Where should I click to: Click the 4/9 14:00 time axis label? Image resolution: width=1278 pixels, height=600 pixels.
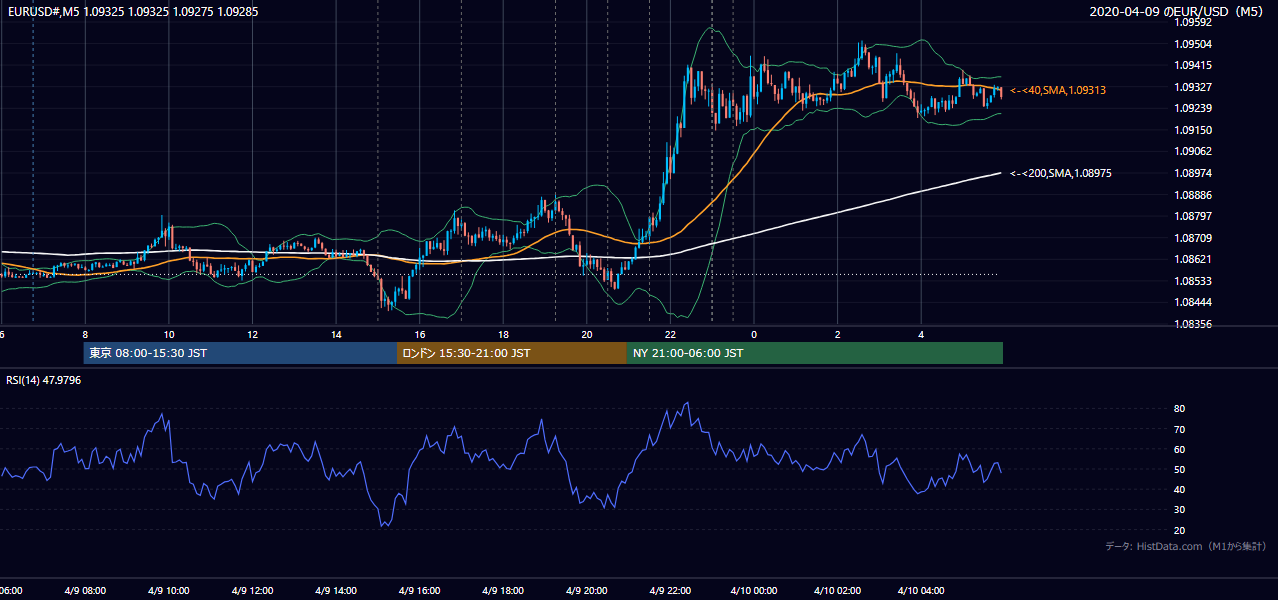[336, 590]
